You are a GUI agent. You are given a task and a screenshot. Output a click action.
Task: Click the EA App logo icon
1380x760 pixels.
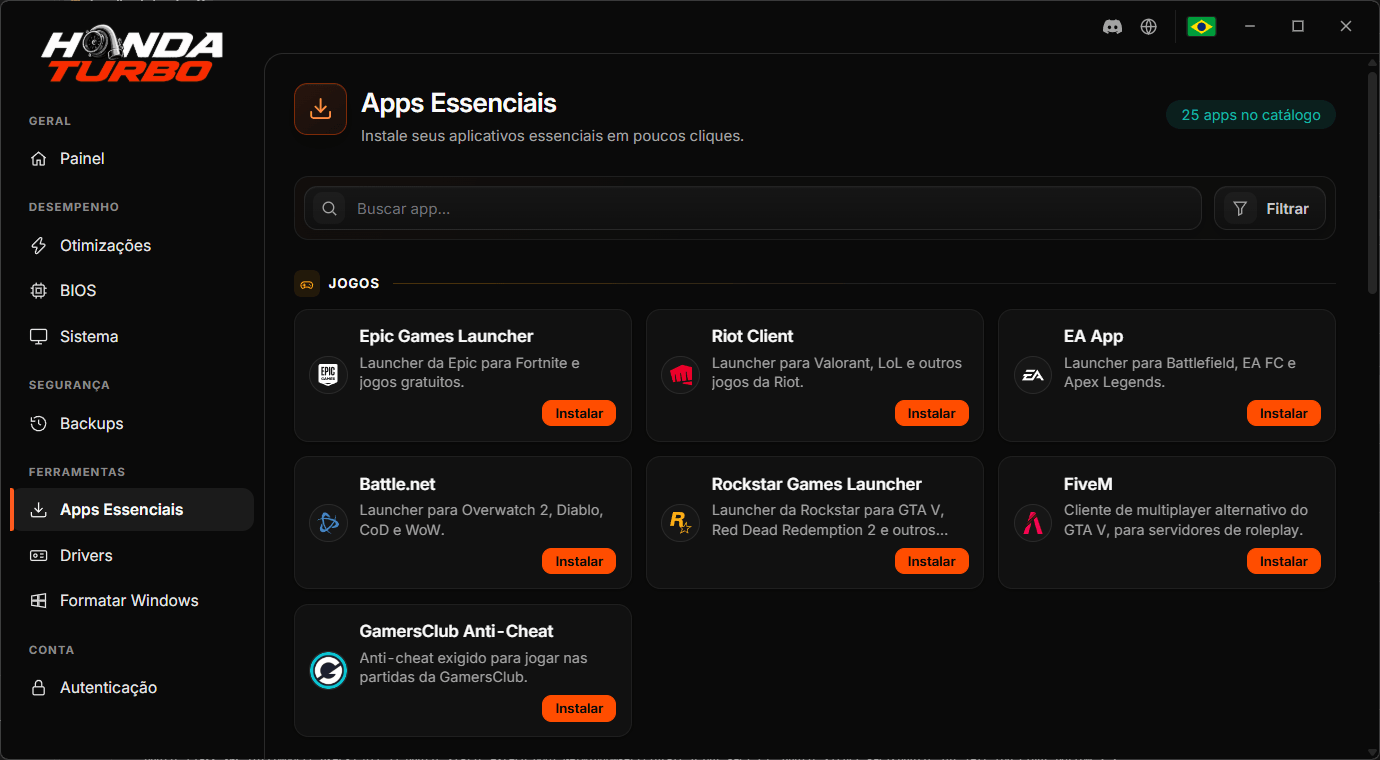pyautogui.click(x=1033, y=375)
